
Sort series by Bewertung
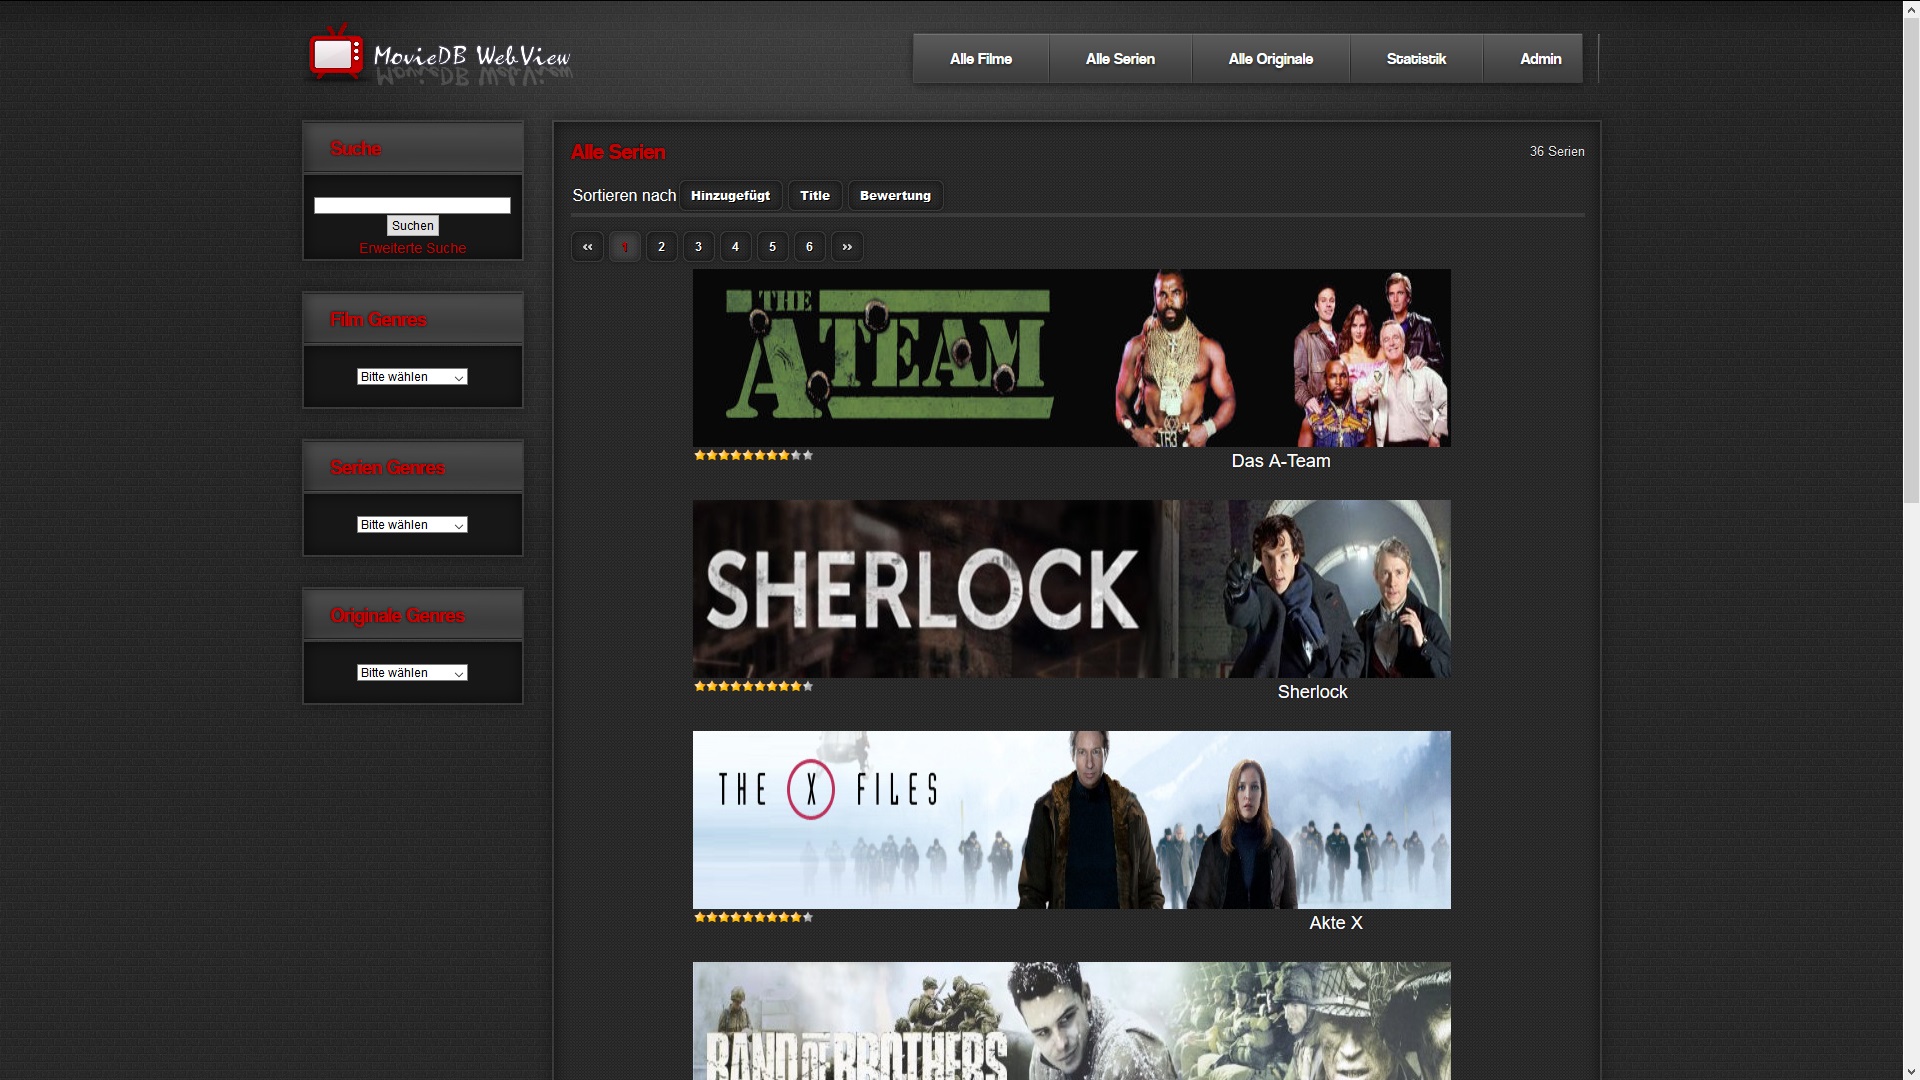tap(895, 196)
